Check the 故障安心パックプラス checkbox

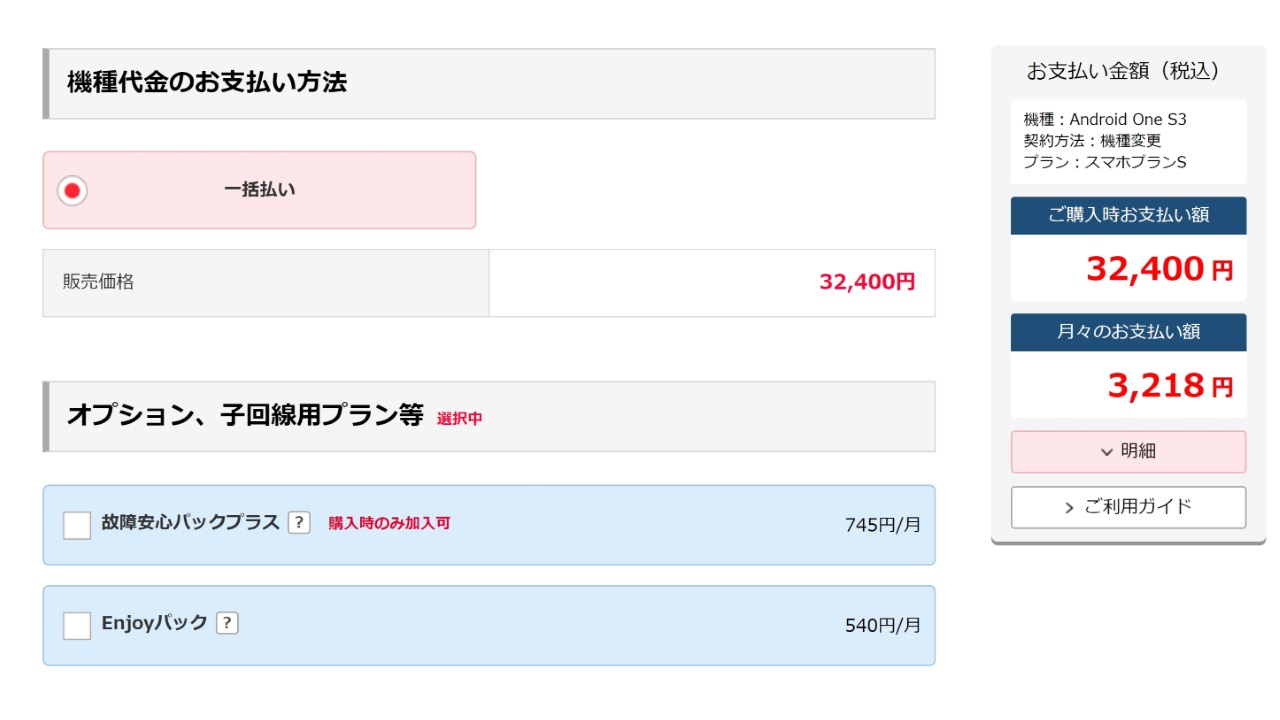[77, 525]
